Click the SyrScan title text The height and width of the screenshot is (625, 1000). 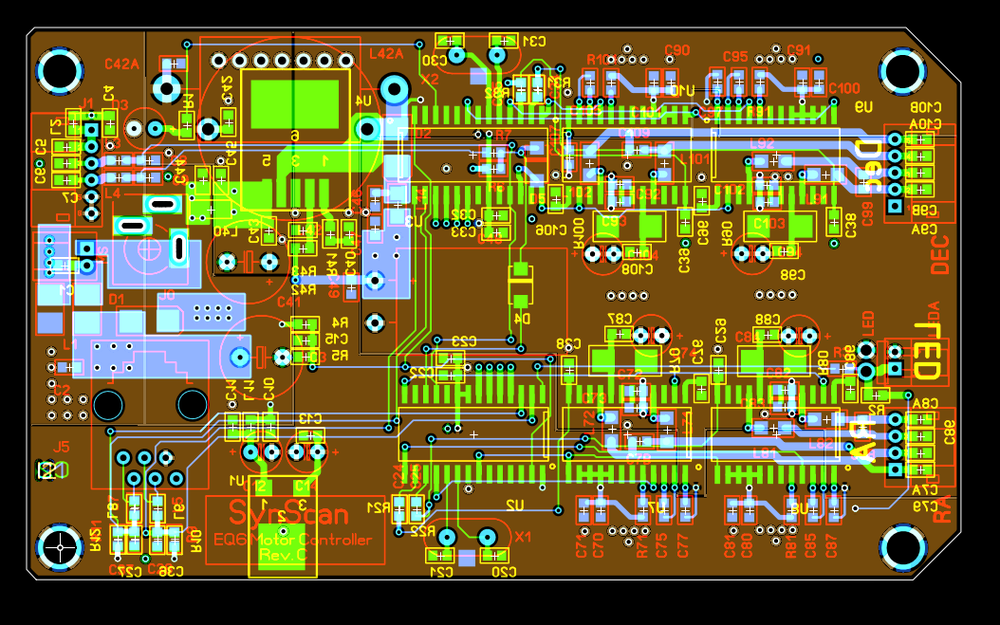click(289, 515)
